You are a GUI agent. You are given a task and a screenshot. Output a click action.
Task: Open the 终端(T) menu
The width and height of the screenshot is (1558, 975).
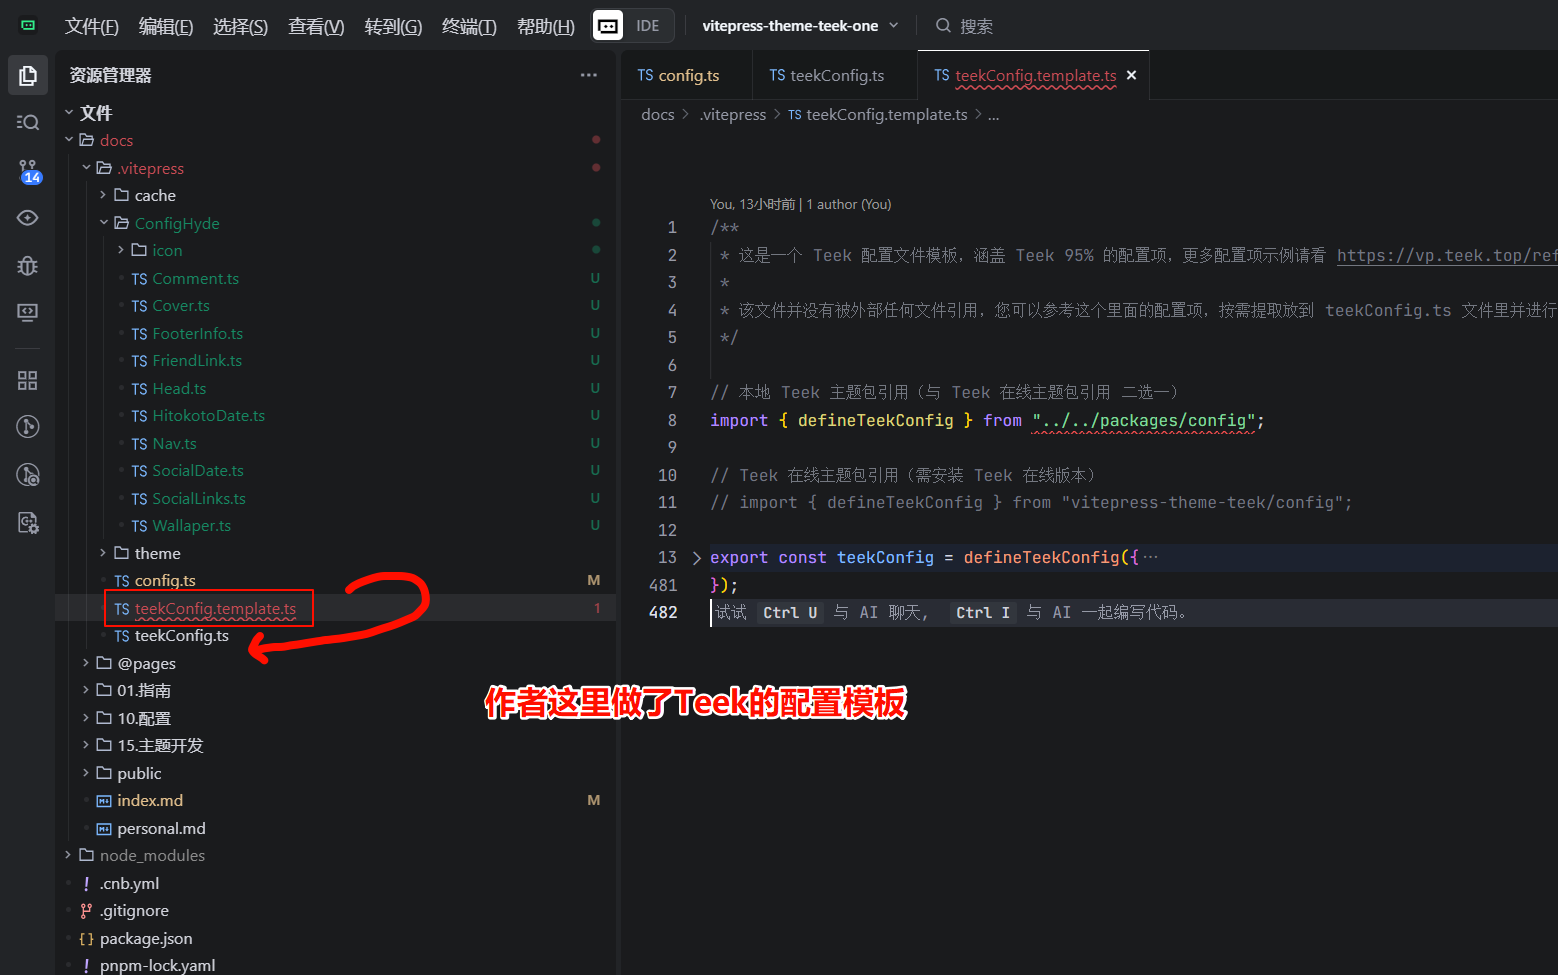pos(469,26)
